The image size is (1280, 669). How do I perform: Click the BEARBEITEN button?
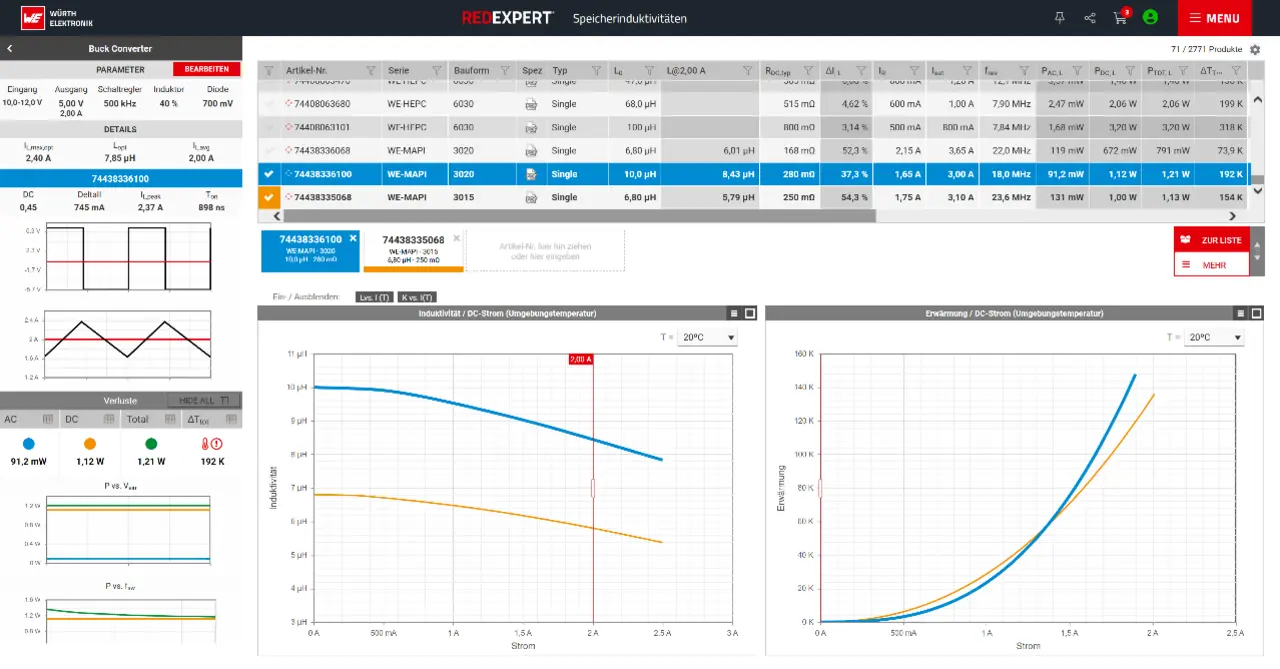tap(206, 69)
